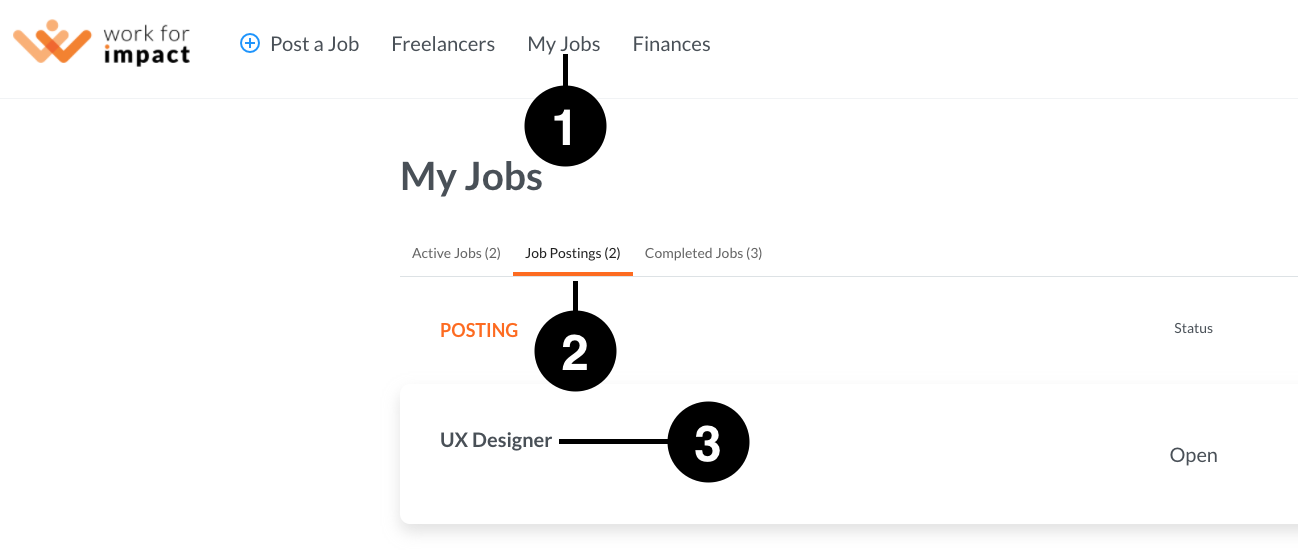Click the Work for Impact logo icon

tap(52, 43)
